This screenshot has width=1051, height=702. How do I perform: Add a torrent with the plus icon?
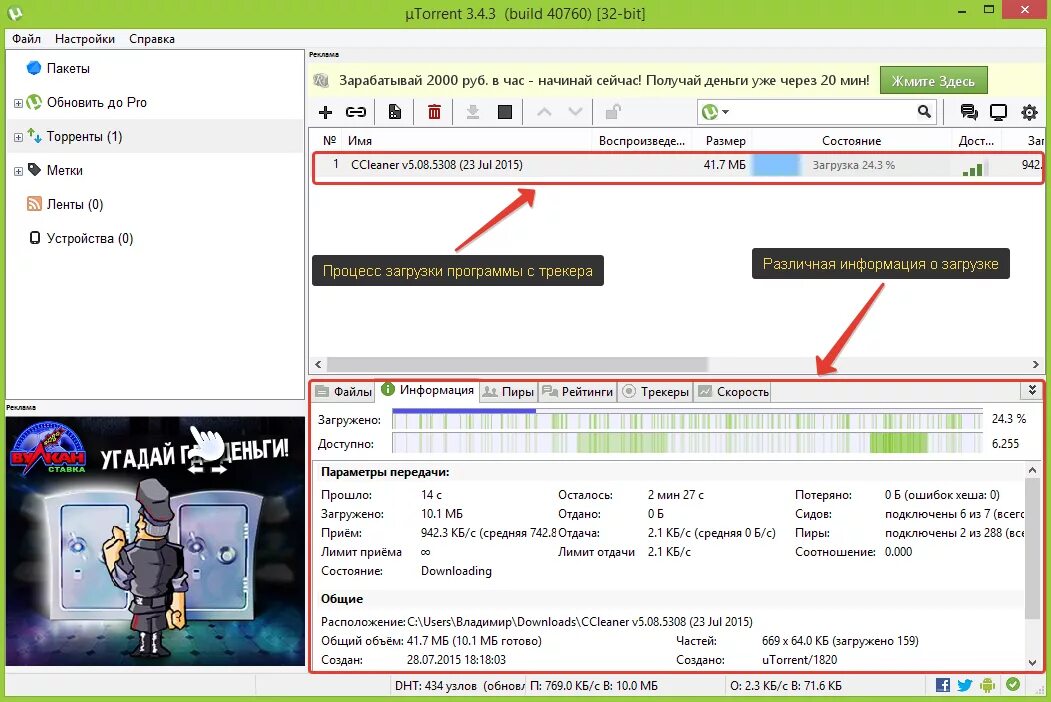coord(325,112)
